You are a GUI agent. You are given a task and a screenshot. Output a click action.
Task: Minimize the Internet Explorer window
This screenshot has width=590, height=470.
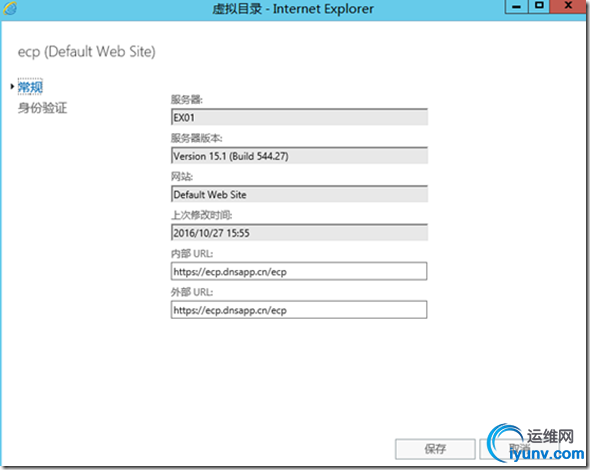point(516,7)
